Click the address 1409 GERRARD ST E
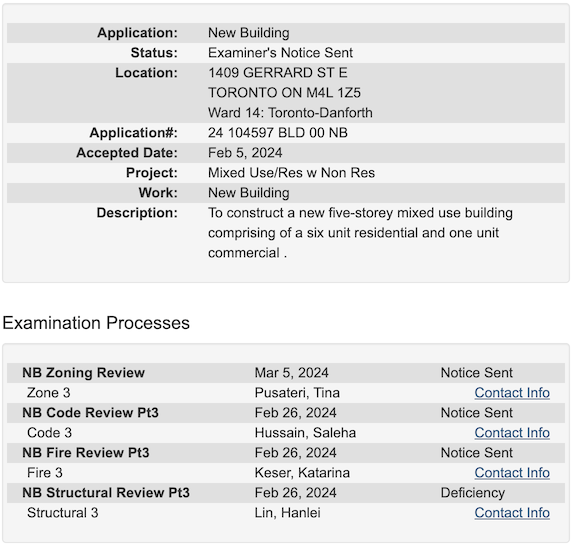 tap(278, 73)
